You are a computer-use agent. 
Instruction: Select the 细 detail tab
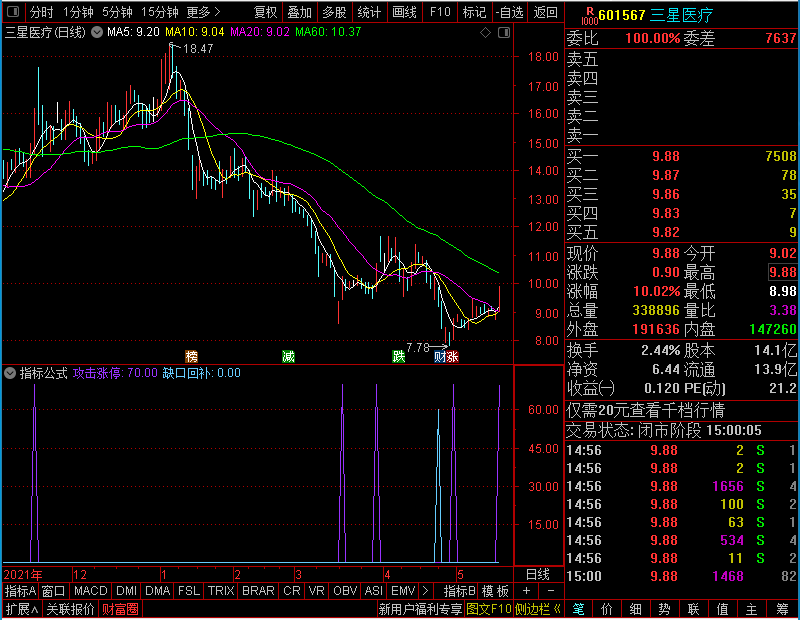(635, 609)
